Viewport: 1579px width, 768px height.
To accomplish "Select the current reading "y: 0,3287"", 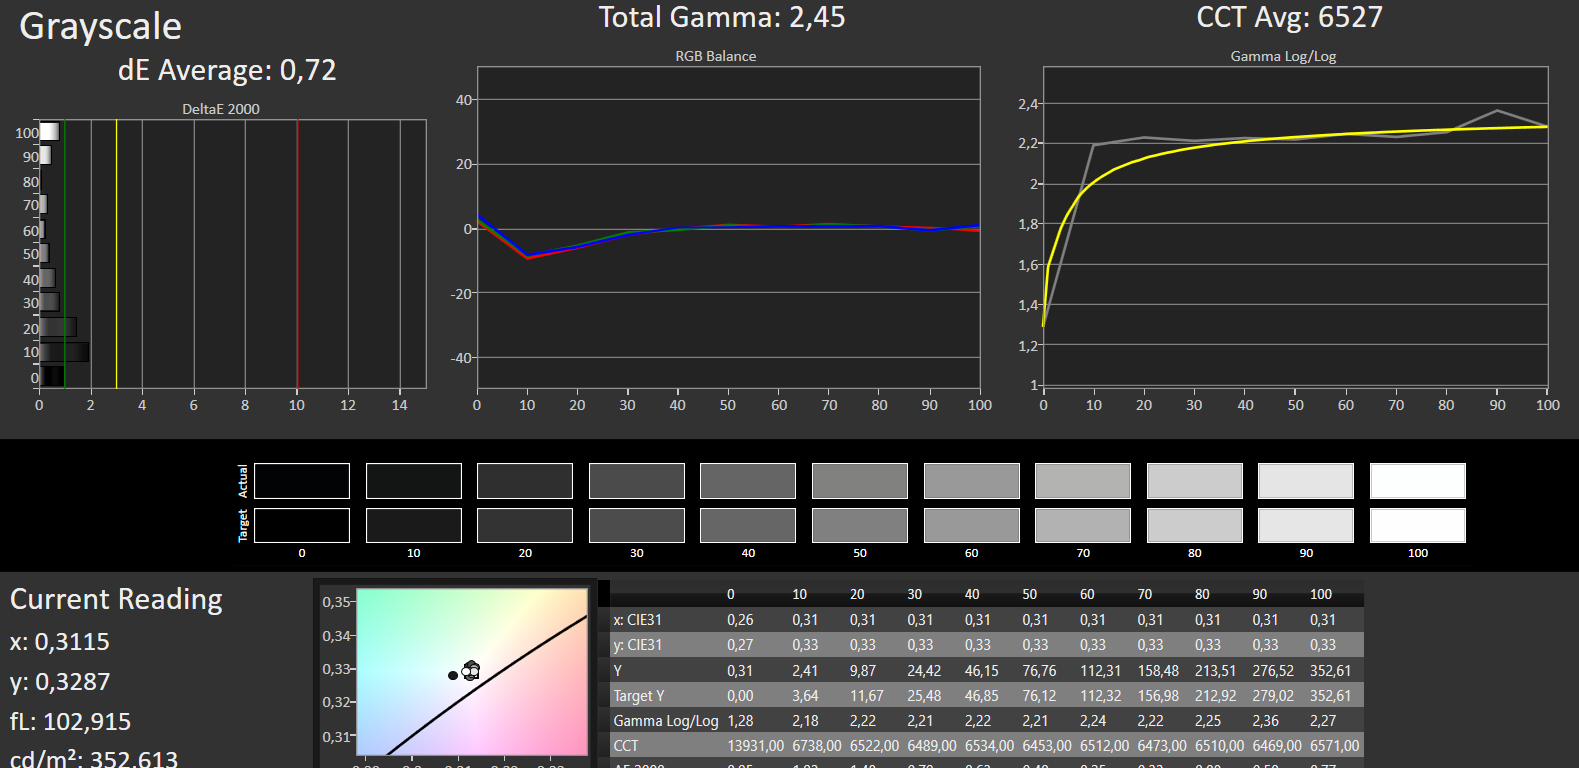I will (60, 682).
